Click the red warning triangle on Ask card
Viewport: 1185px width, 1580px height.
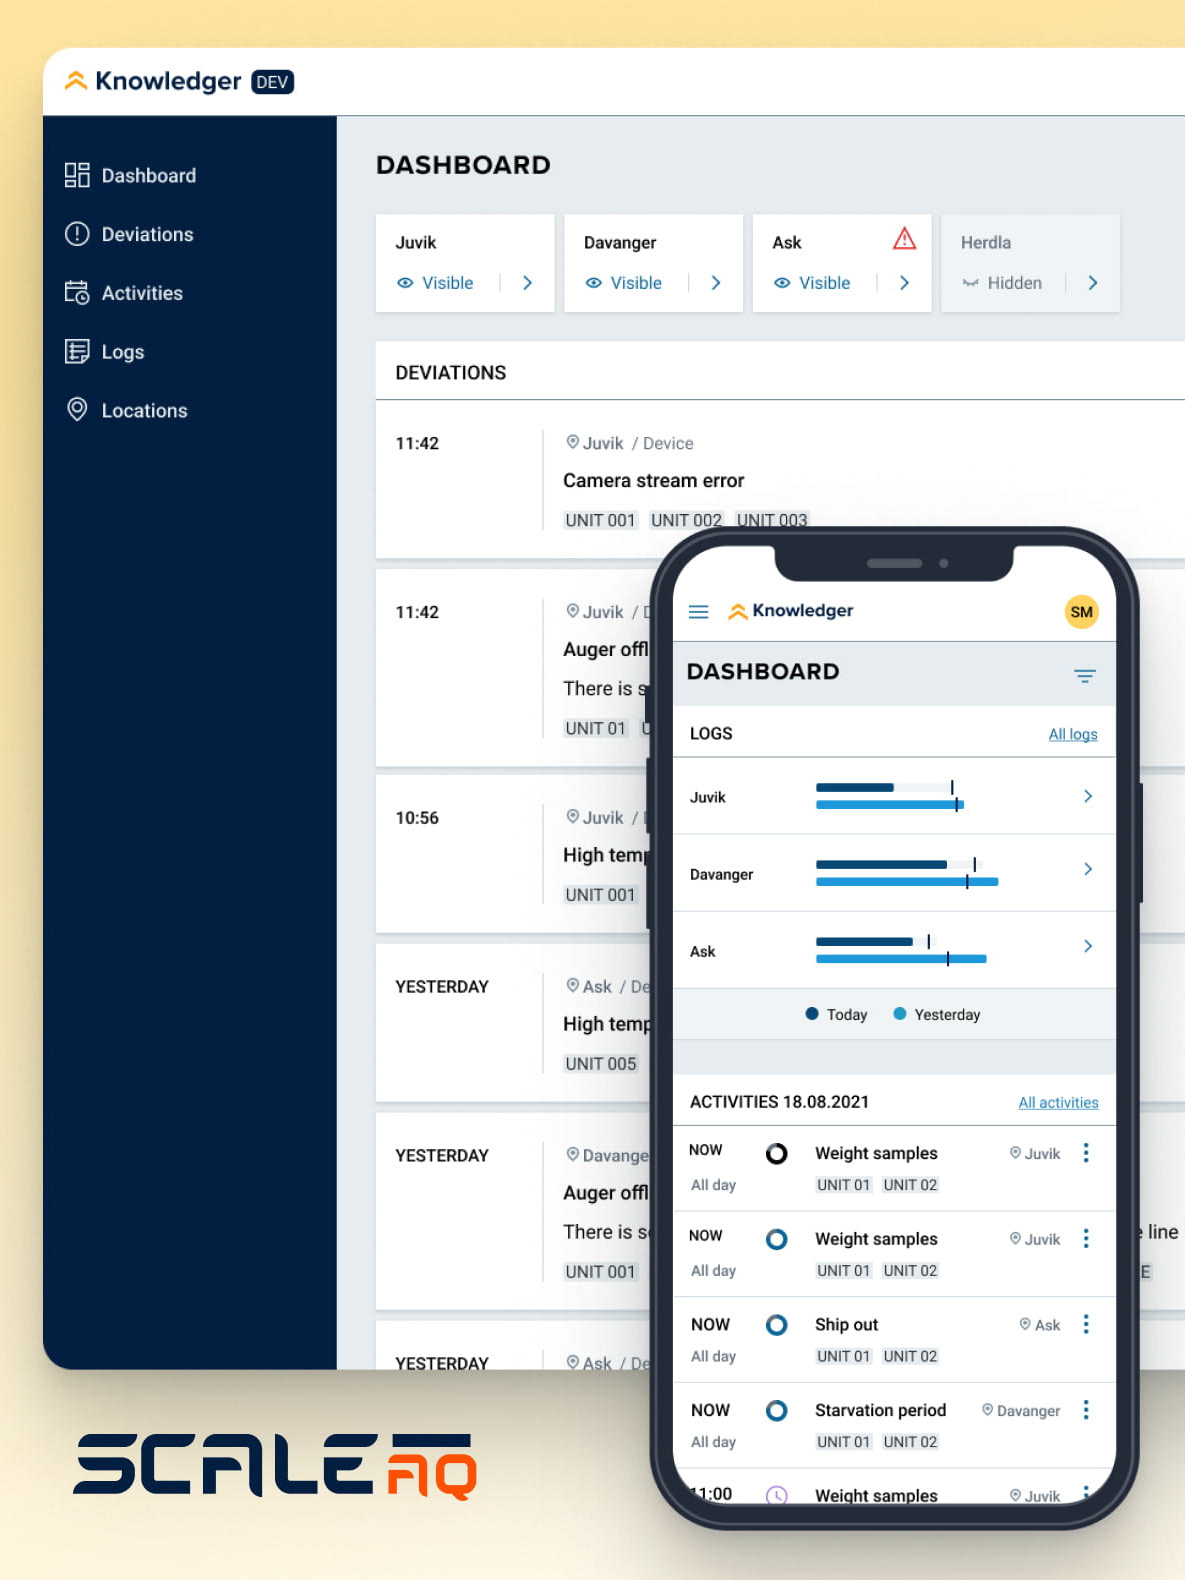coord(904,239)
